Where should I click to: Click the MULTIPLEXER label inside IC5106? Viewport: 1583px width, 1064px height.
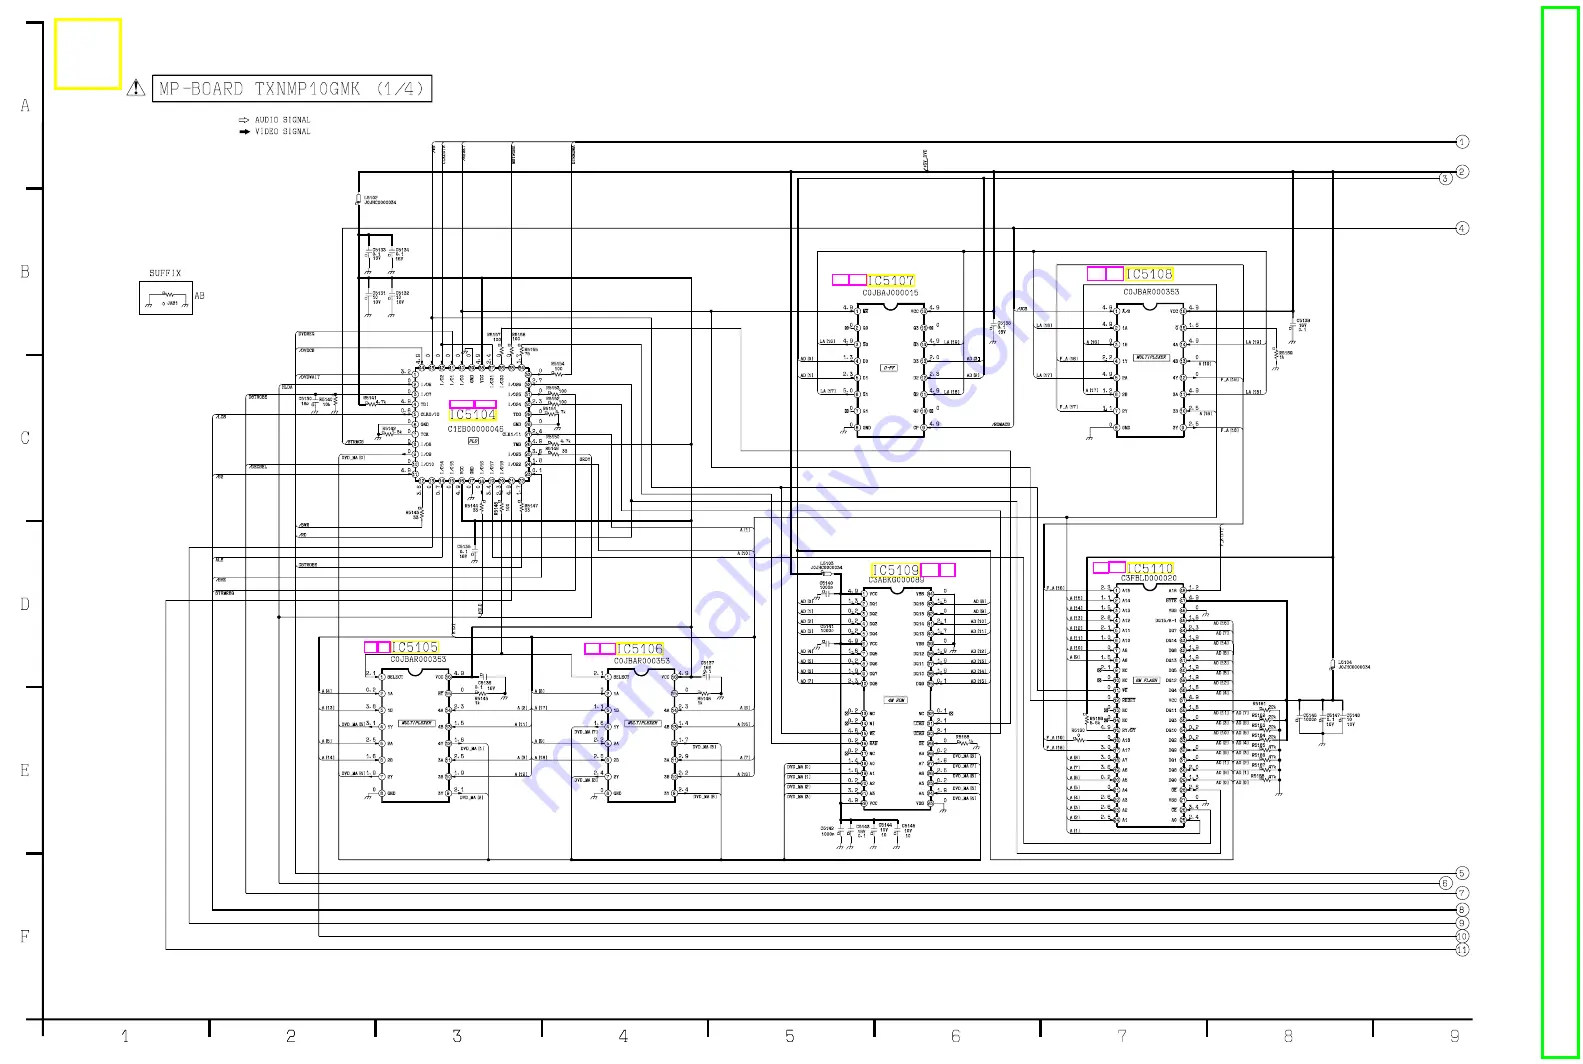pos(642,723)
